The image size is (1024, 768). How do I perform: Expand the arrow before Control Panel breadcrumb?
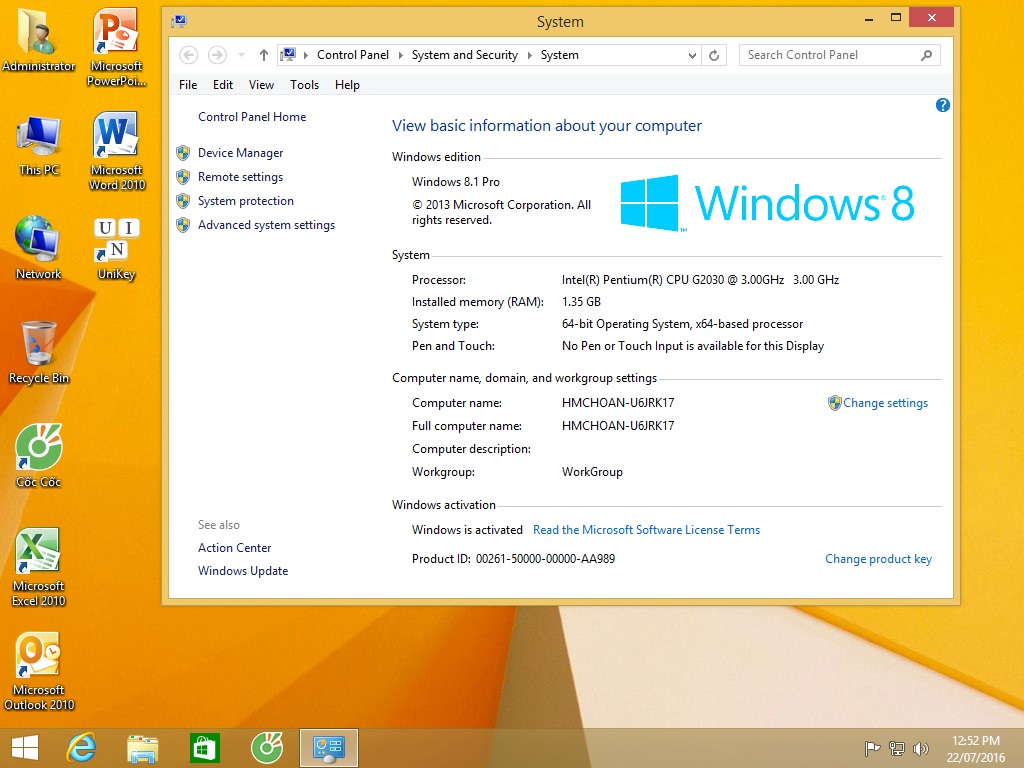click(306, 56)
